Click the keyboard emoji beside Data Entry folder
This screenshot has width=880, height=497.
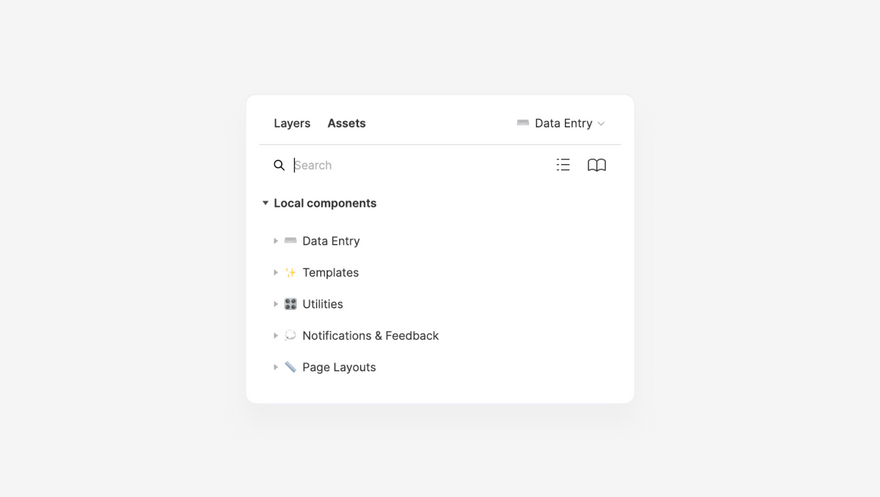point(290,241)
